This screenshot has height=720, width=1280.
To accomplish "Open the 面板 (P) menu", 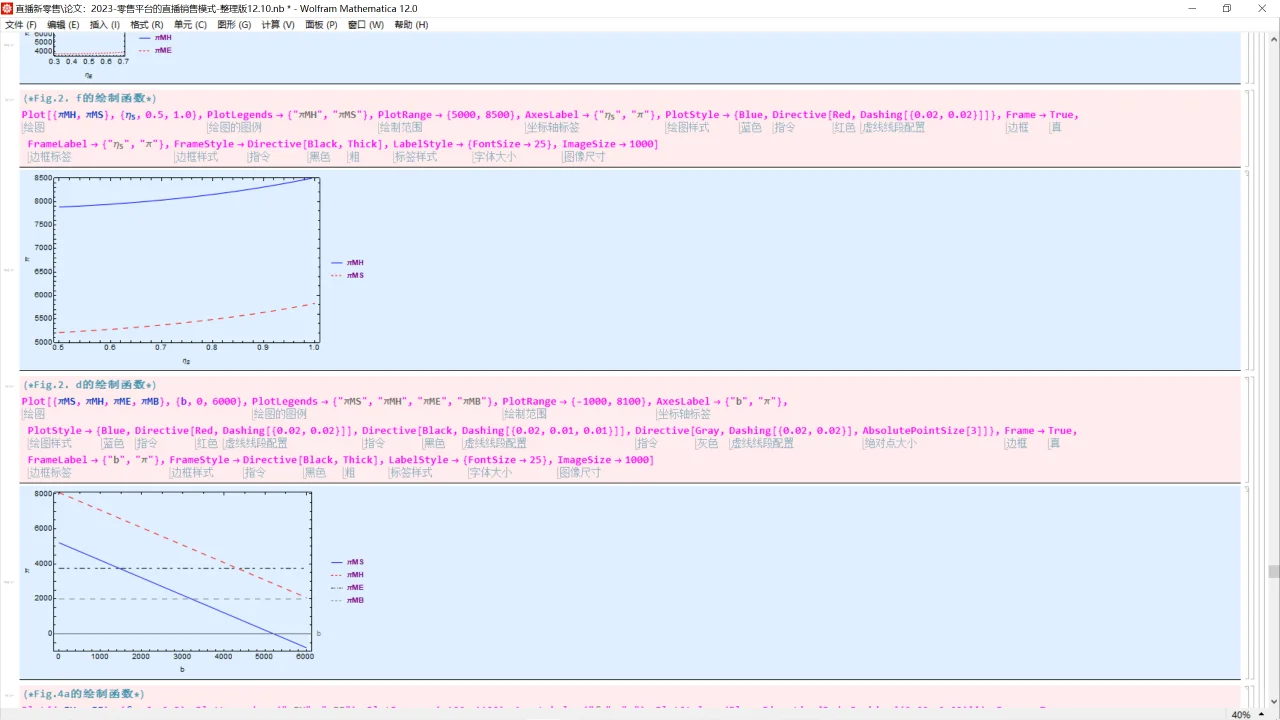I will pyautogui.click(x=321, y=25).
